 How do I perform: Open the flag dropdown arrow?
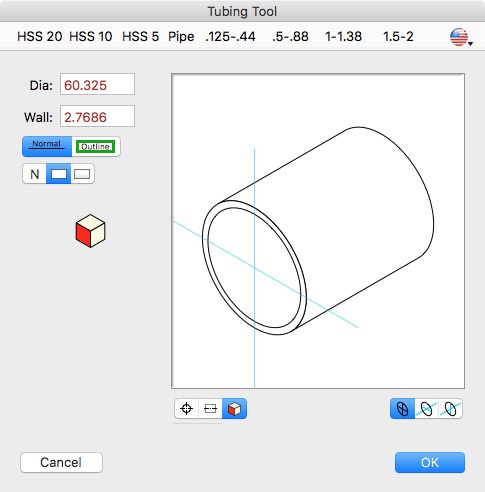(470, 43)
